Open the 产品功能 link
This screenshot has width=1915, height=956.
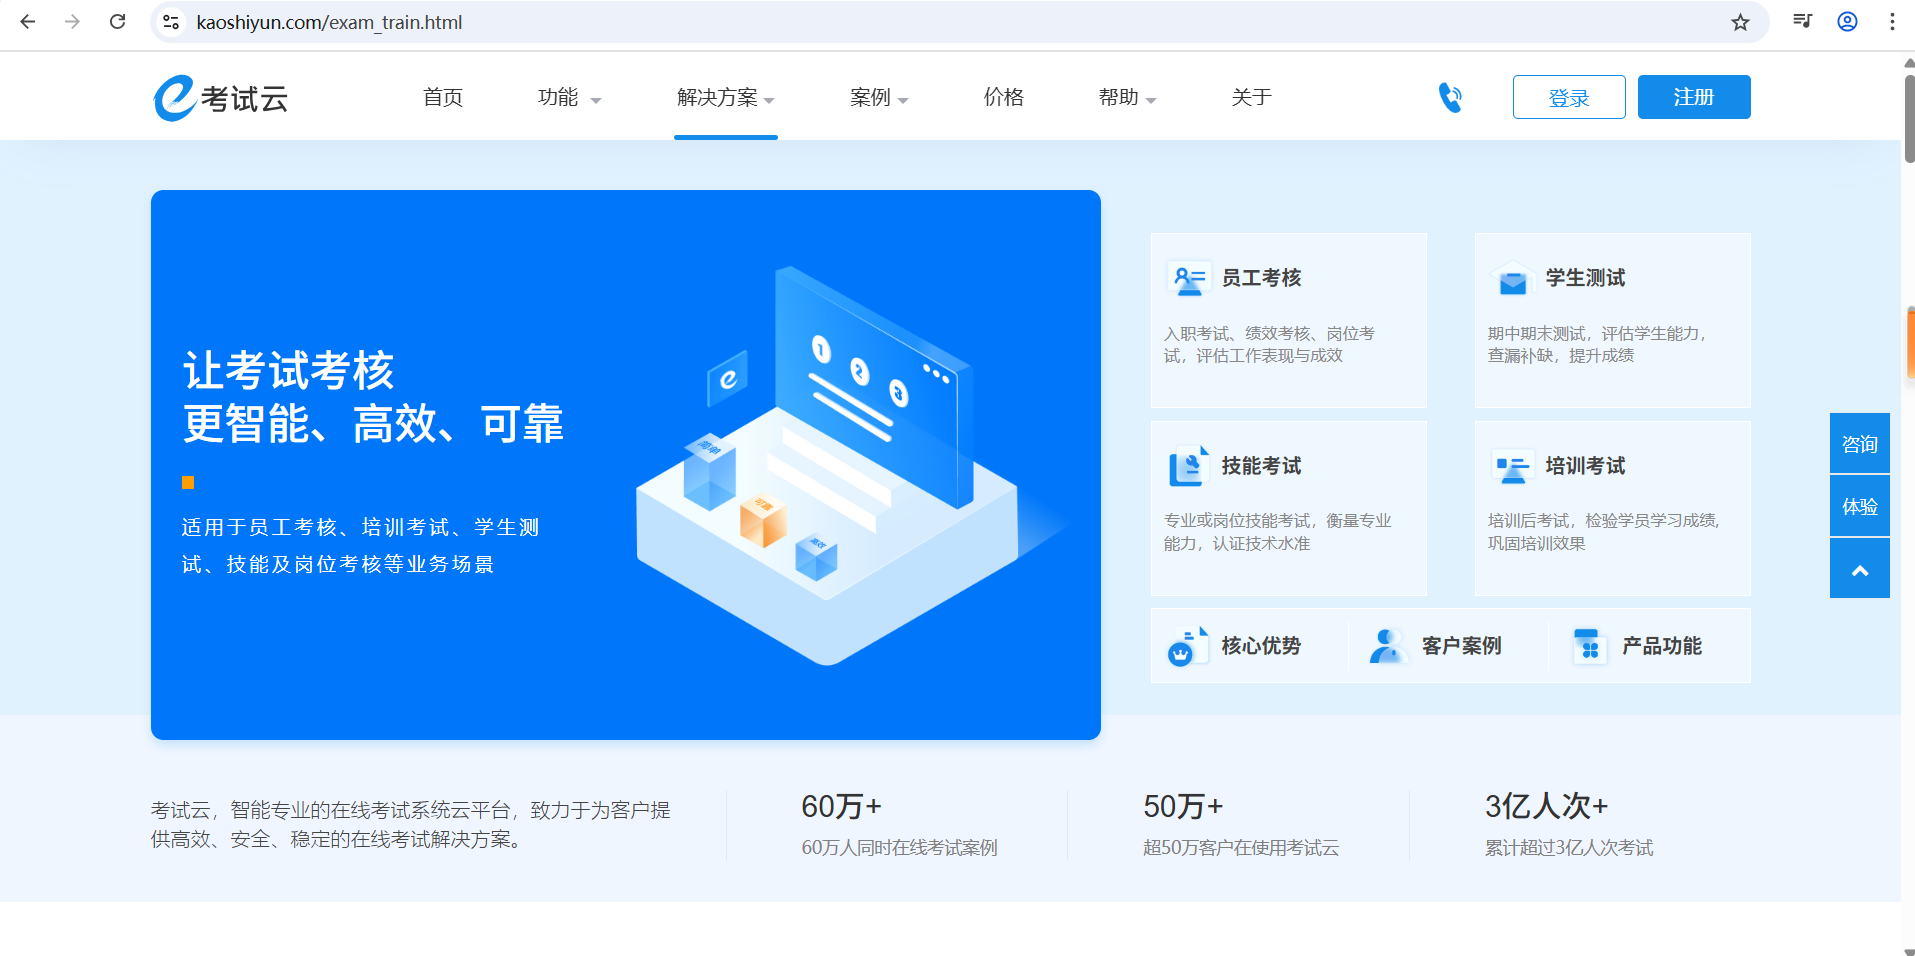click(1662, 646)
